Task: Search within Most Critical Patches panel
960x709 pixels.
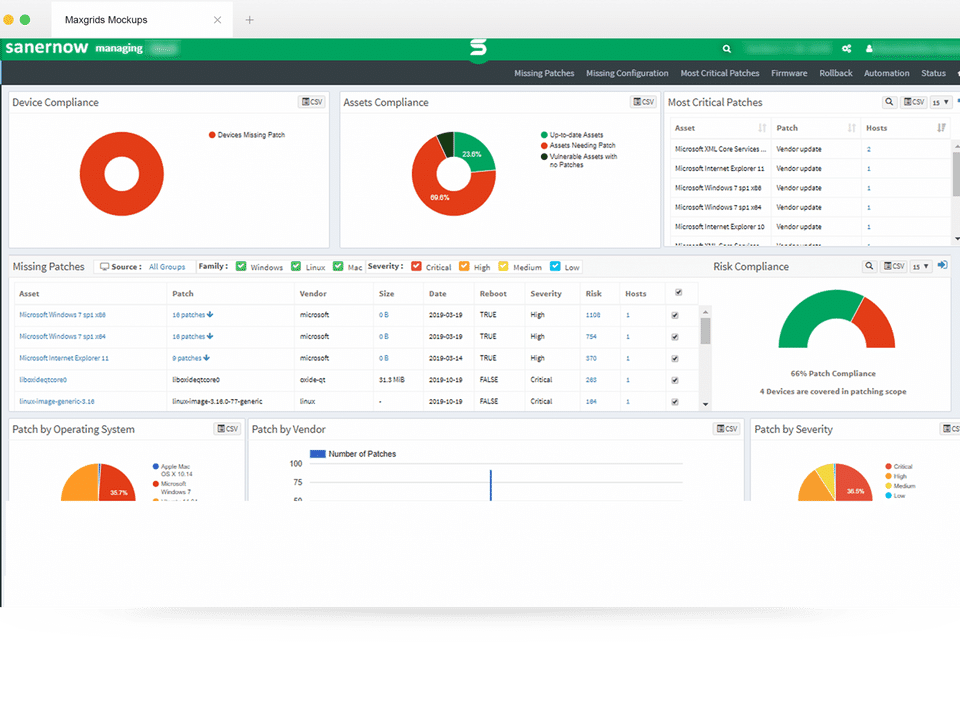Action: click(x=889, y=102)
